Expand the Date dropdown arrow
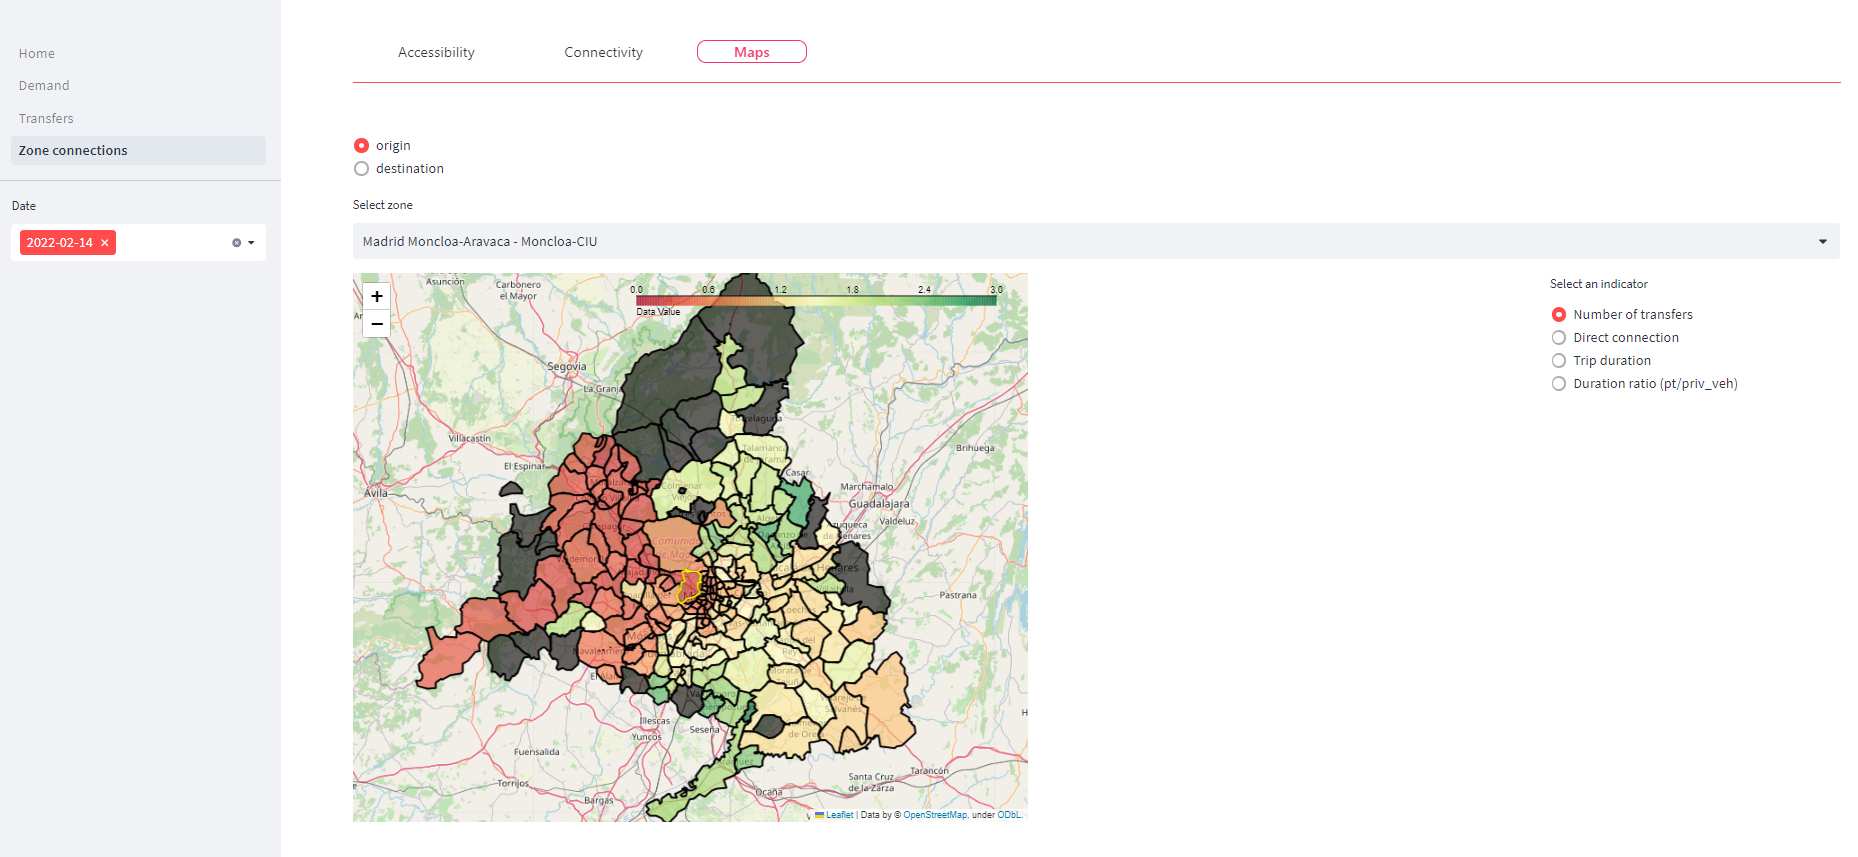1858x857 pixels. click(251, 243)
